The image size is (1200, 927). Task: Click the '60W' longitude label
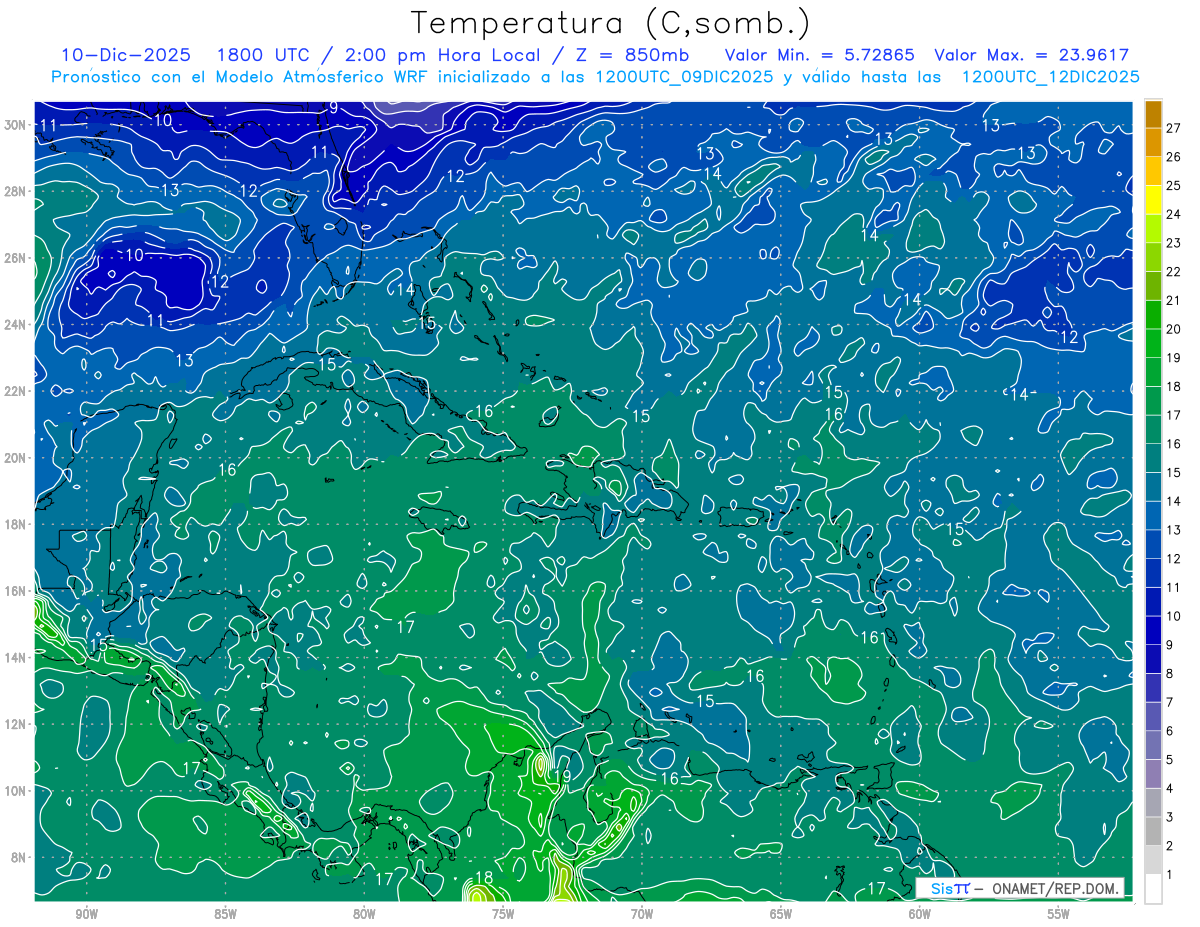pos(920,914)
